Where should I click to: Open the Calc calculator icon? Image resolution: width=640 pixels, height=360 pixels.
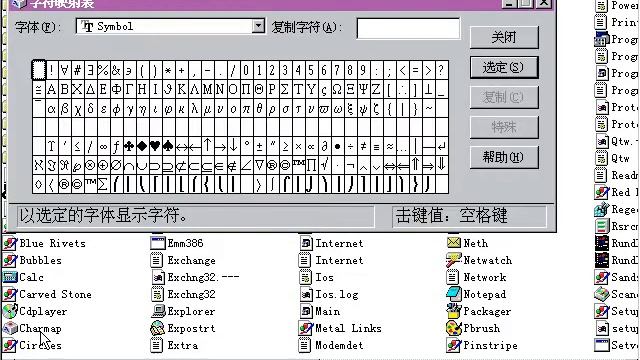[10, 277]
